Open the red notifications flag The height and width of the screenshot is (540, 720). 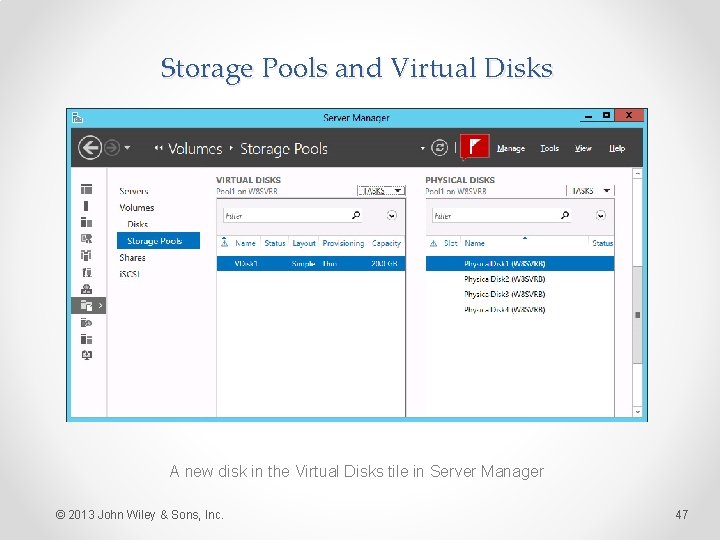[x=475, y=147]
